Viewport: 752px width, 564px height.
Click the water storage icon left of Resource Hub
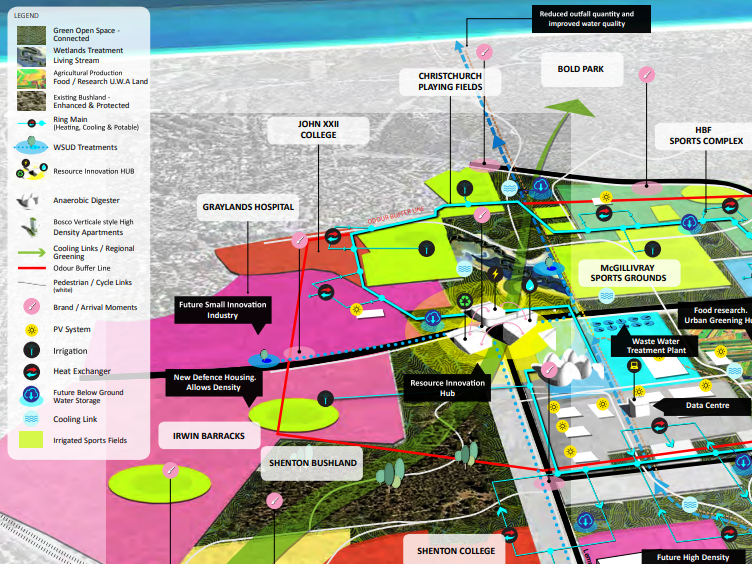click(x=433, y=319)
